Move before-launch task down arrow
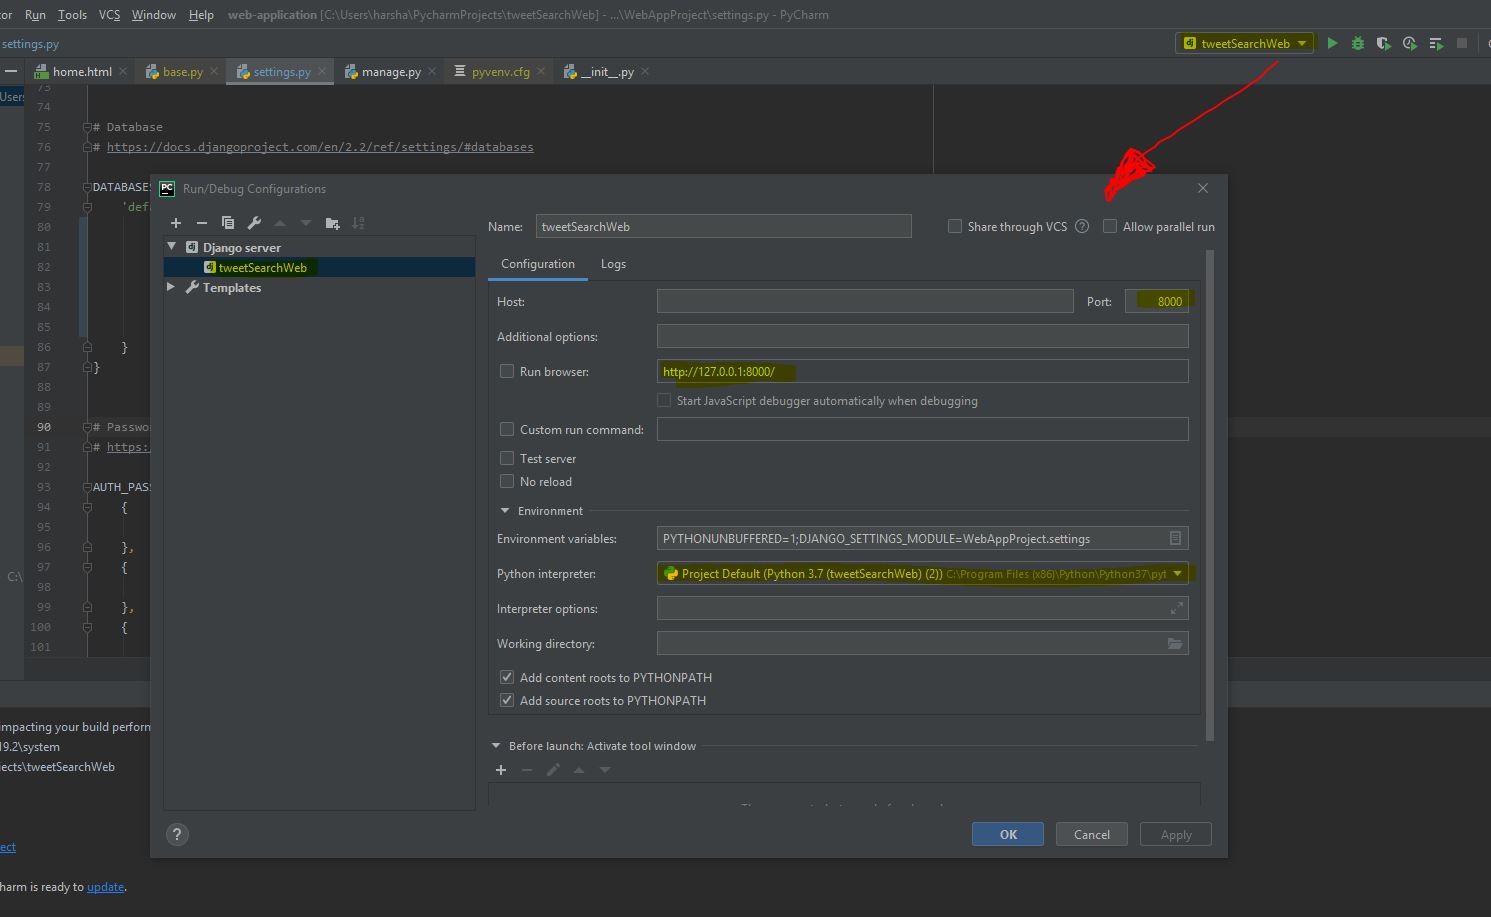 click(605, 770)
